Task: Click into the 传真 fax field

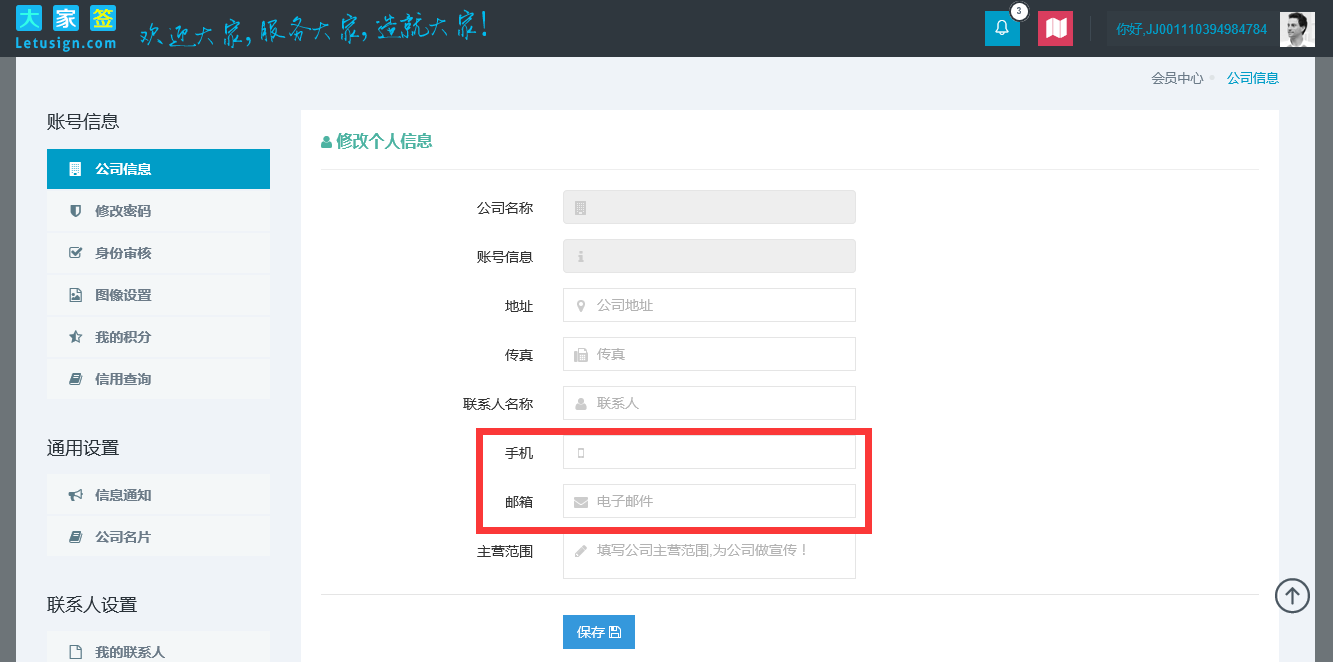Action: click(x=720, y=354)
